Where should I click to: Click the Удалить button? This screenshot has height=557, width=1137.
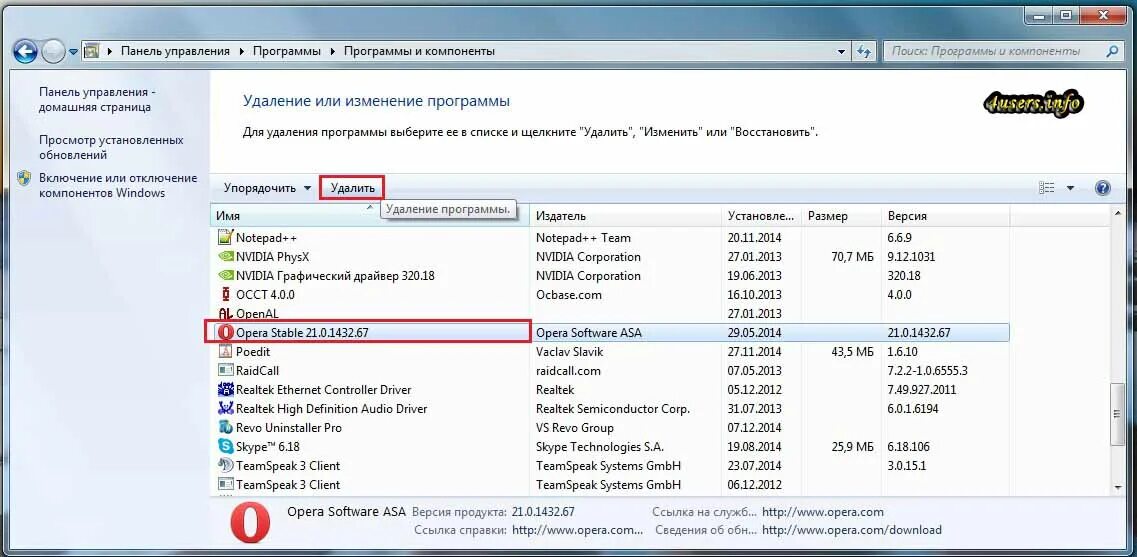pos(352,188)
